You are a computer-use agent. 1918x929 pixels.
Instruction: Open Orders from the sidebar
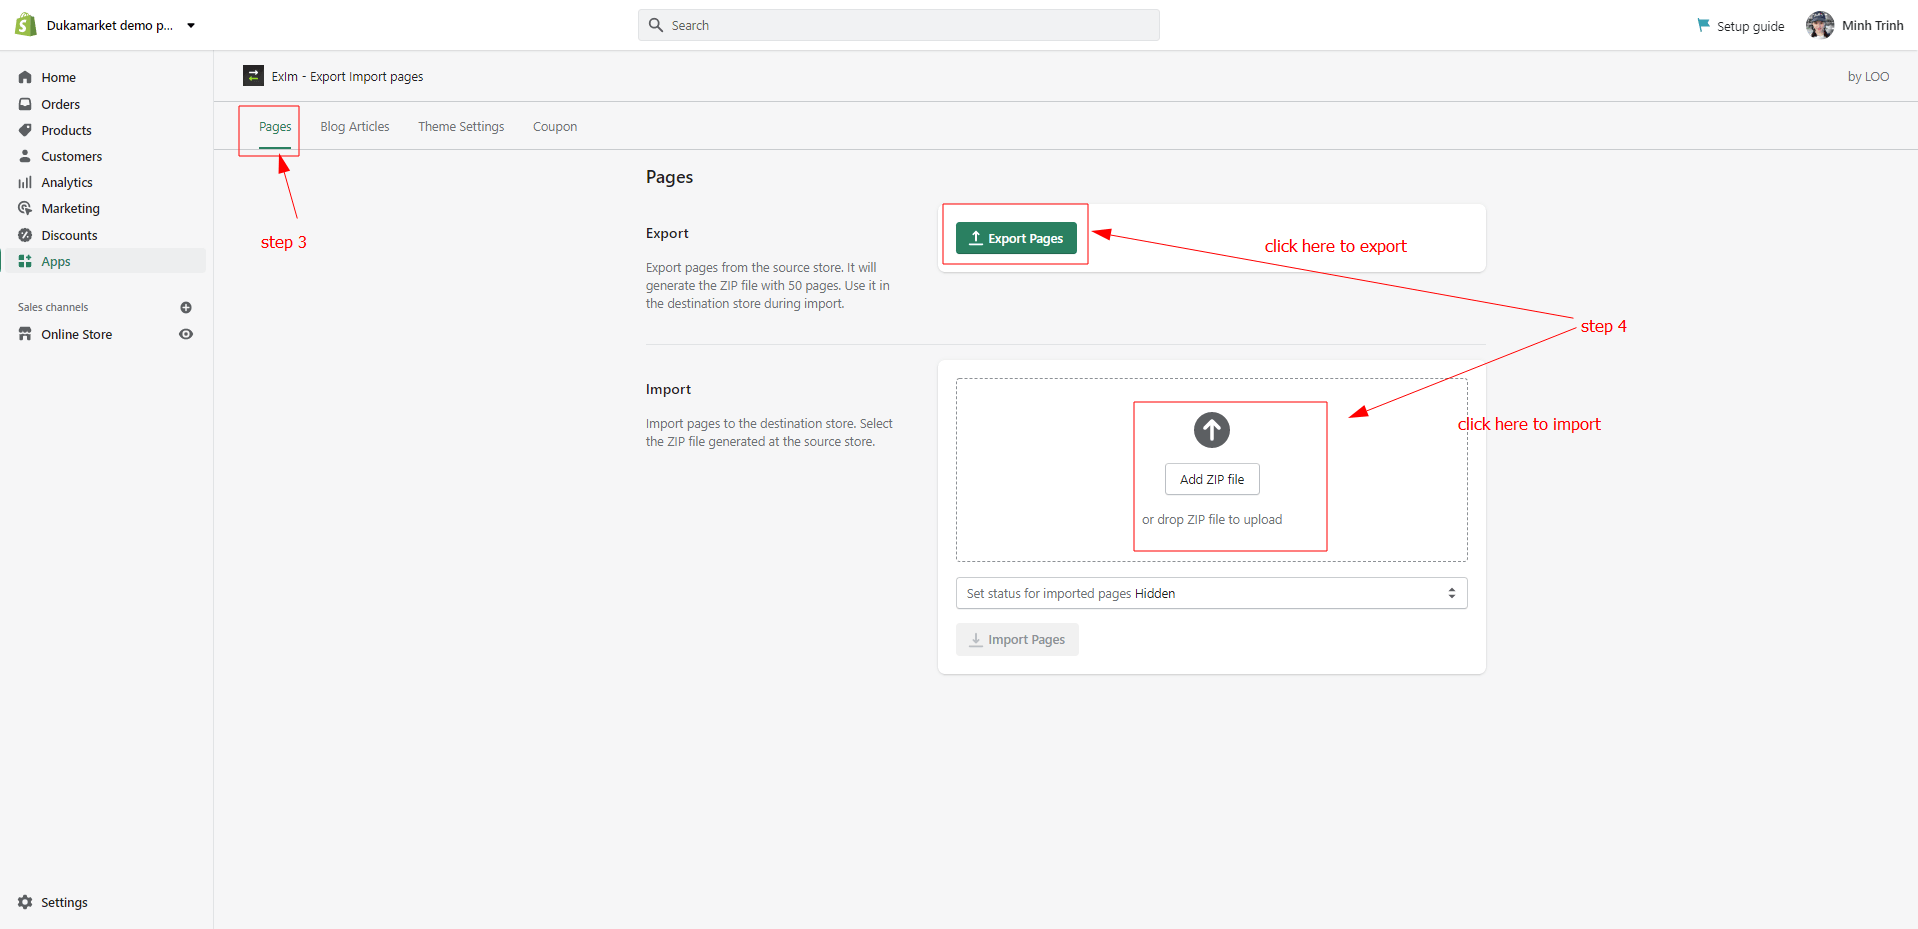click(x=60, y=104)
